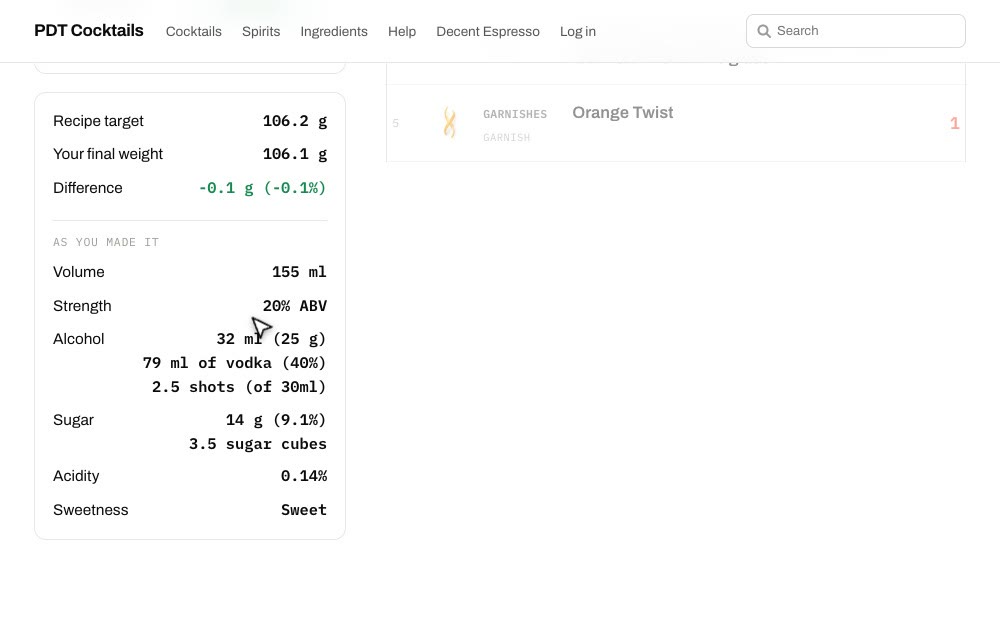Screen dimensions: 1000x640
Task: Click the volume value 155 ml
Action: pyautogui.click(x=299, y=272)
